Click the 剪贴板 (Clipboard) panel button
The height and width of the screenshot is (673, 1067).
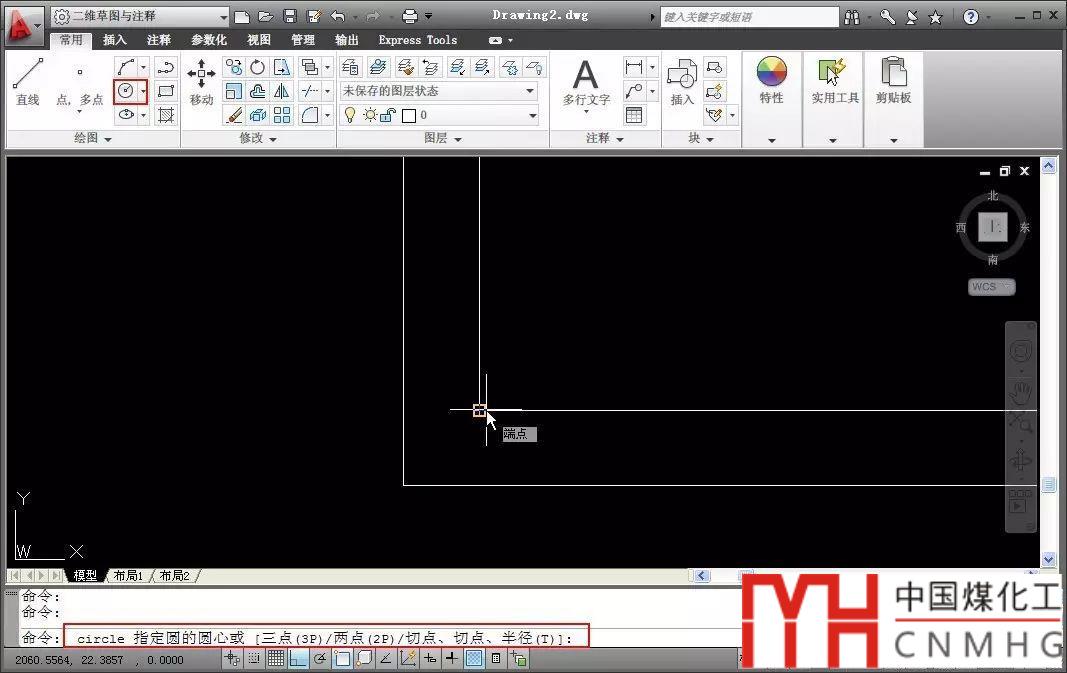pos(893,80)
